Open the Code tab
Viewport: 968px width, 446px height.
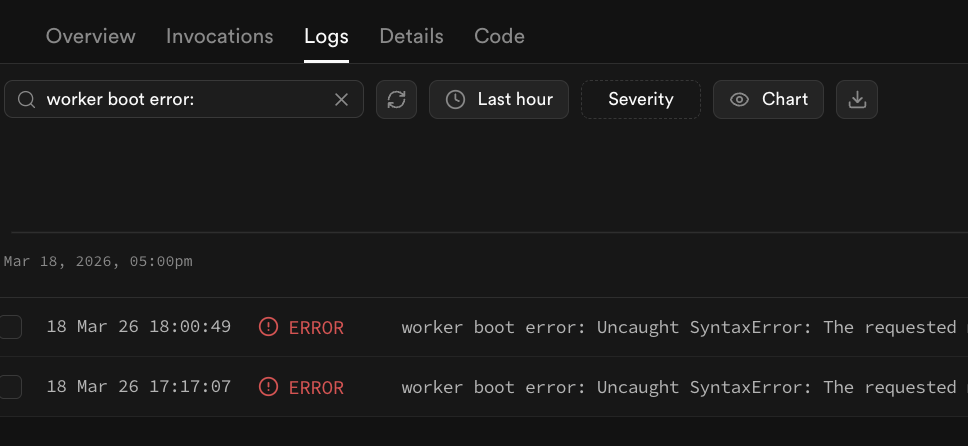pos(499,36)
